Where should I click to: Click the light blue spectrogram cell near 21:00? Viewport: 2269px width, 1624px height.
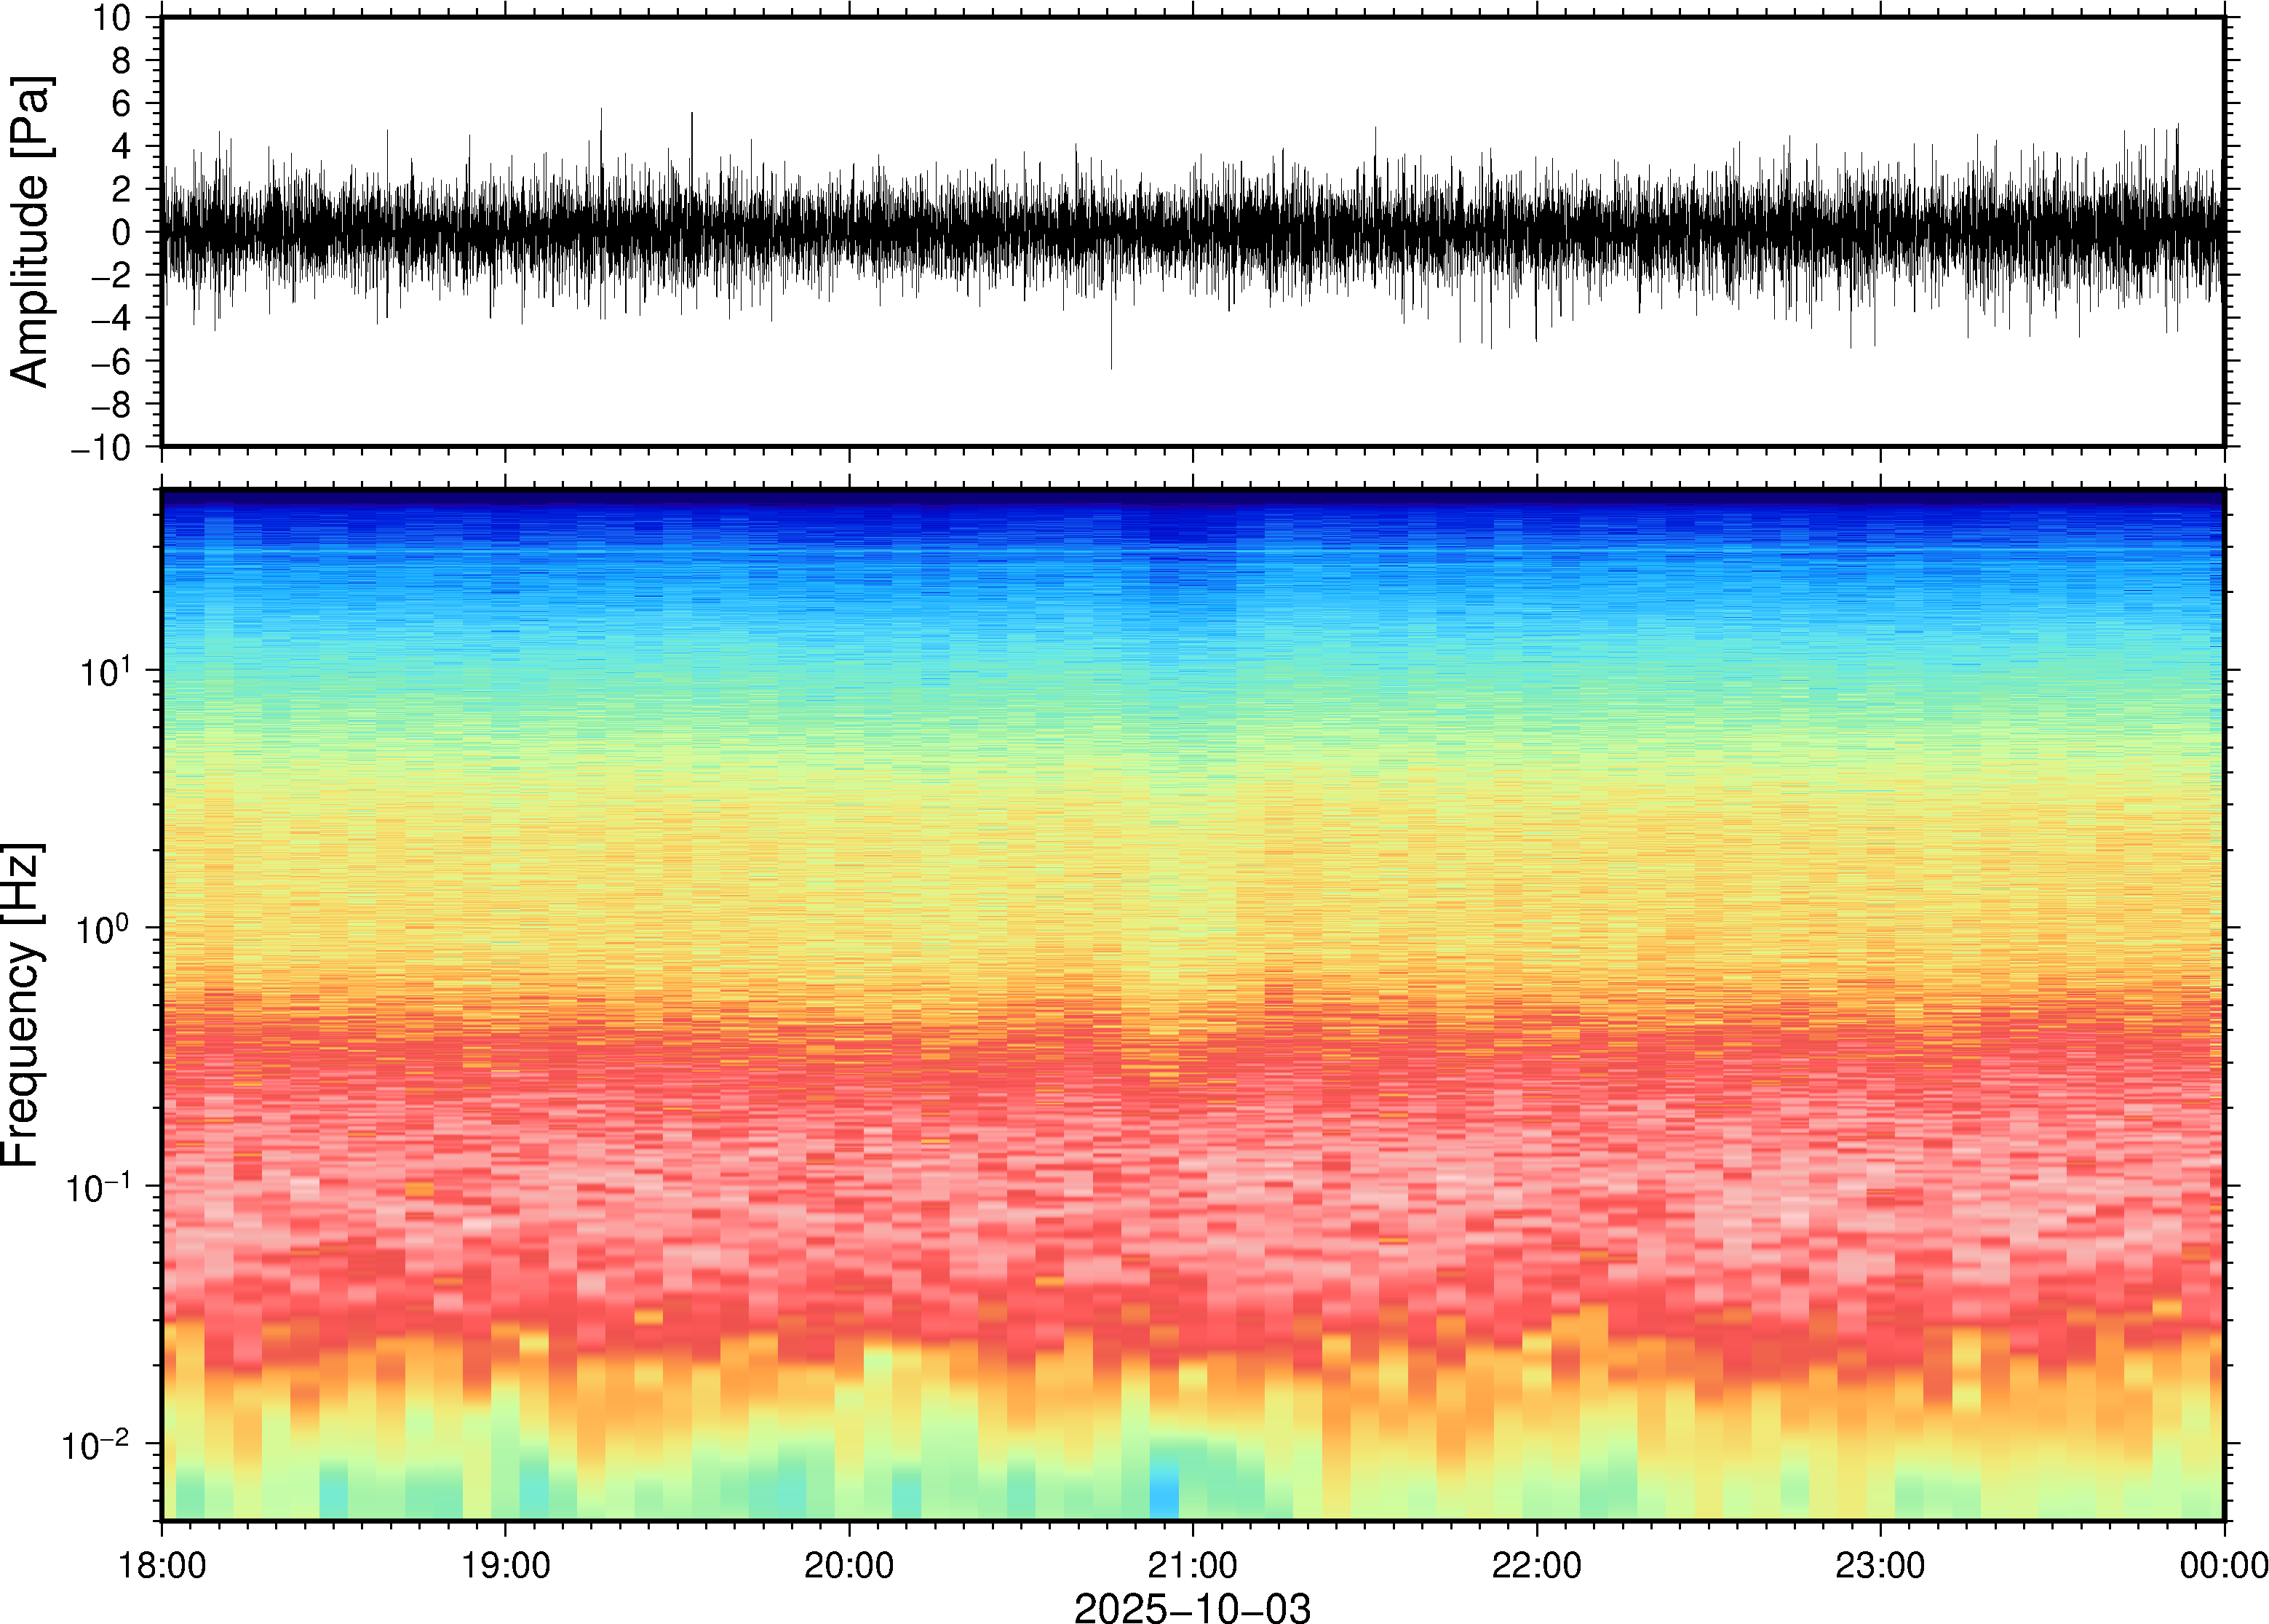point(1163,1501)
